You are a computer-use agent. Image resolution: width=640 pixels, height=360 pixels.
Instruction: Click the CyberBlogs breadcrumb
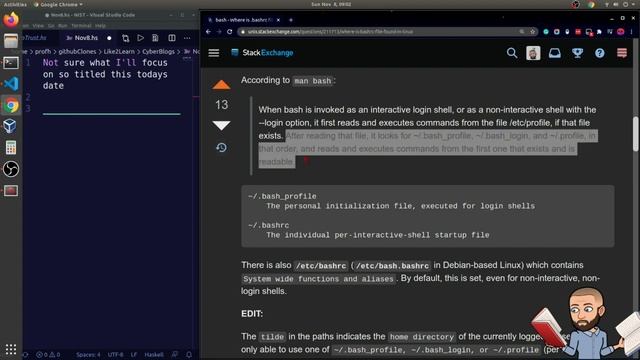[x=158, y=51]
